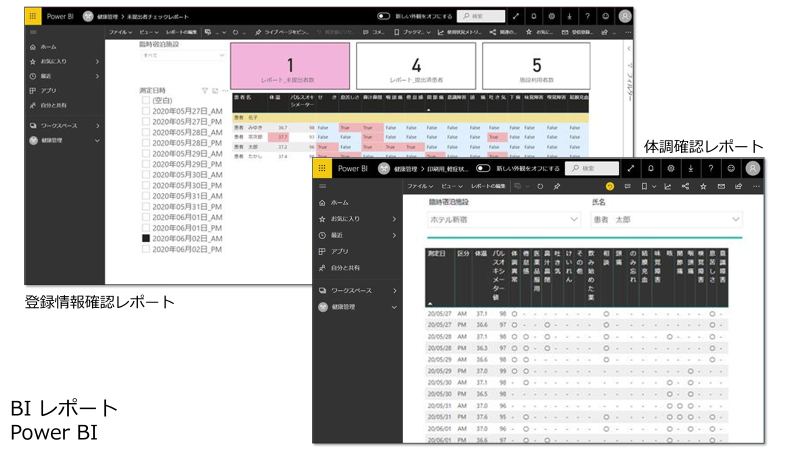Open the comments icon in front window toolbar
This screenshot has width=800, height=450.
tap(628, 186)
